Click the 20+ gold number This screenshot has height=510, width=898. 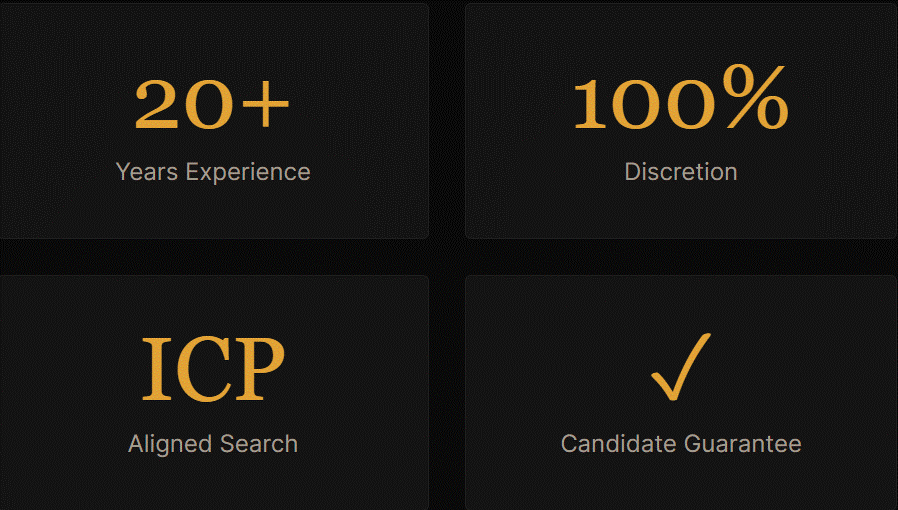(x=212, y=104)
